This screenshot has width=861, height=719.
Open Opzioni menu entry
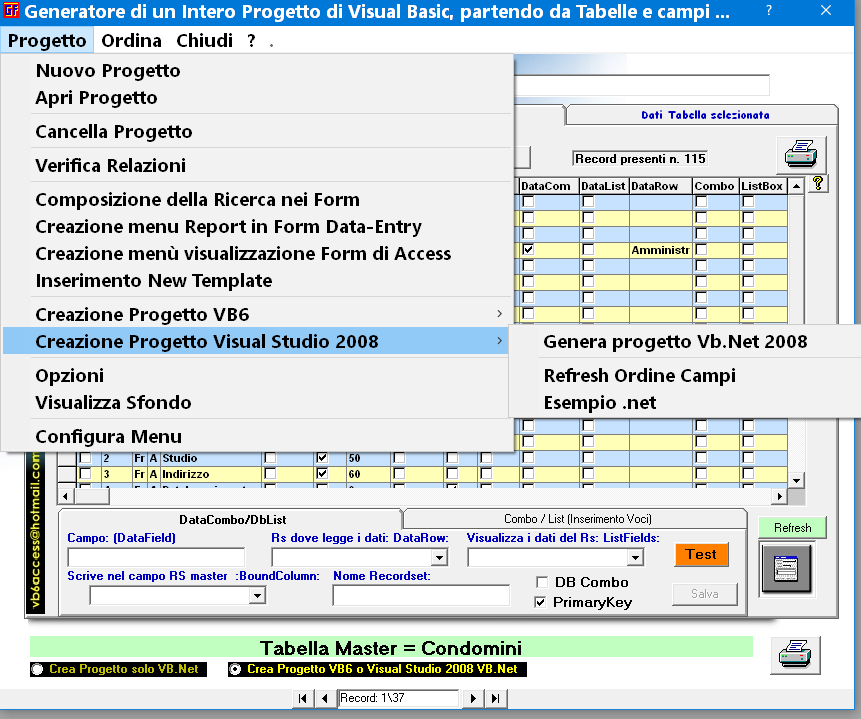coord(70,376)
